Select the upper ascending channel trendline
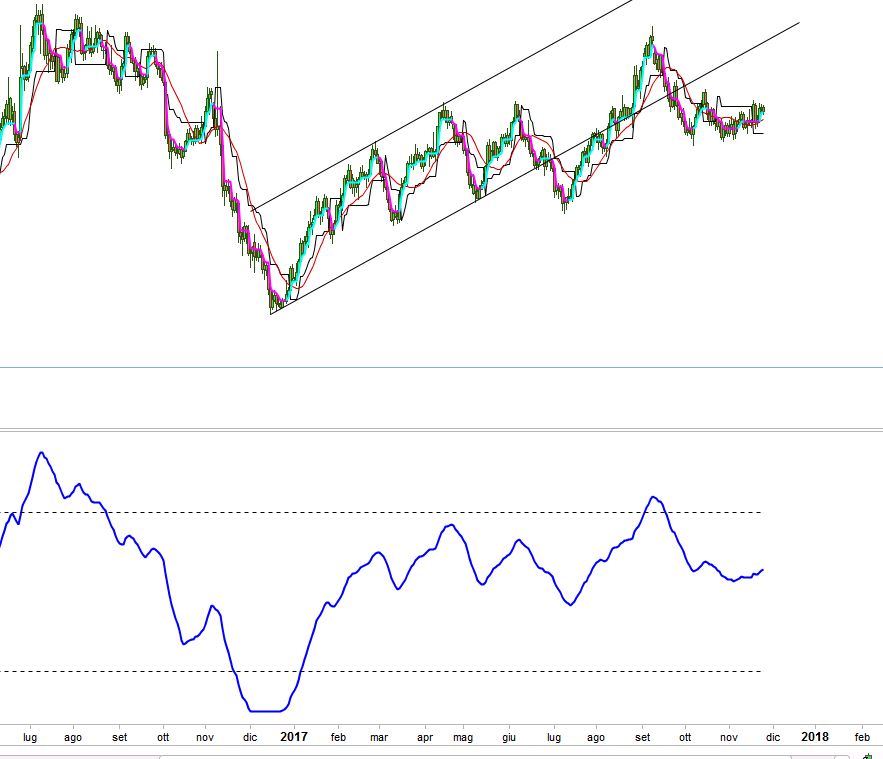Image resolution: width=883 pixels, height=759 pixels. coord(443,105)
